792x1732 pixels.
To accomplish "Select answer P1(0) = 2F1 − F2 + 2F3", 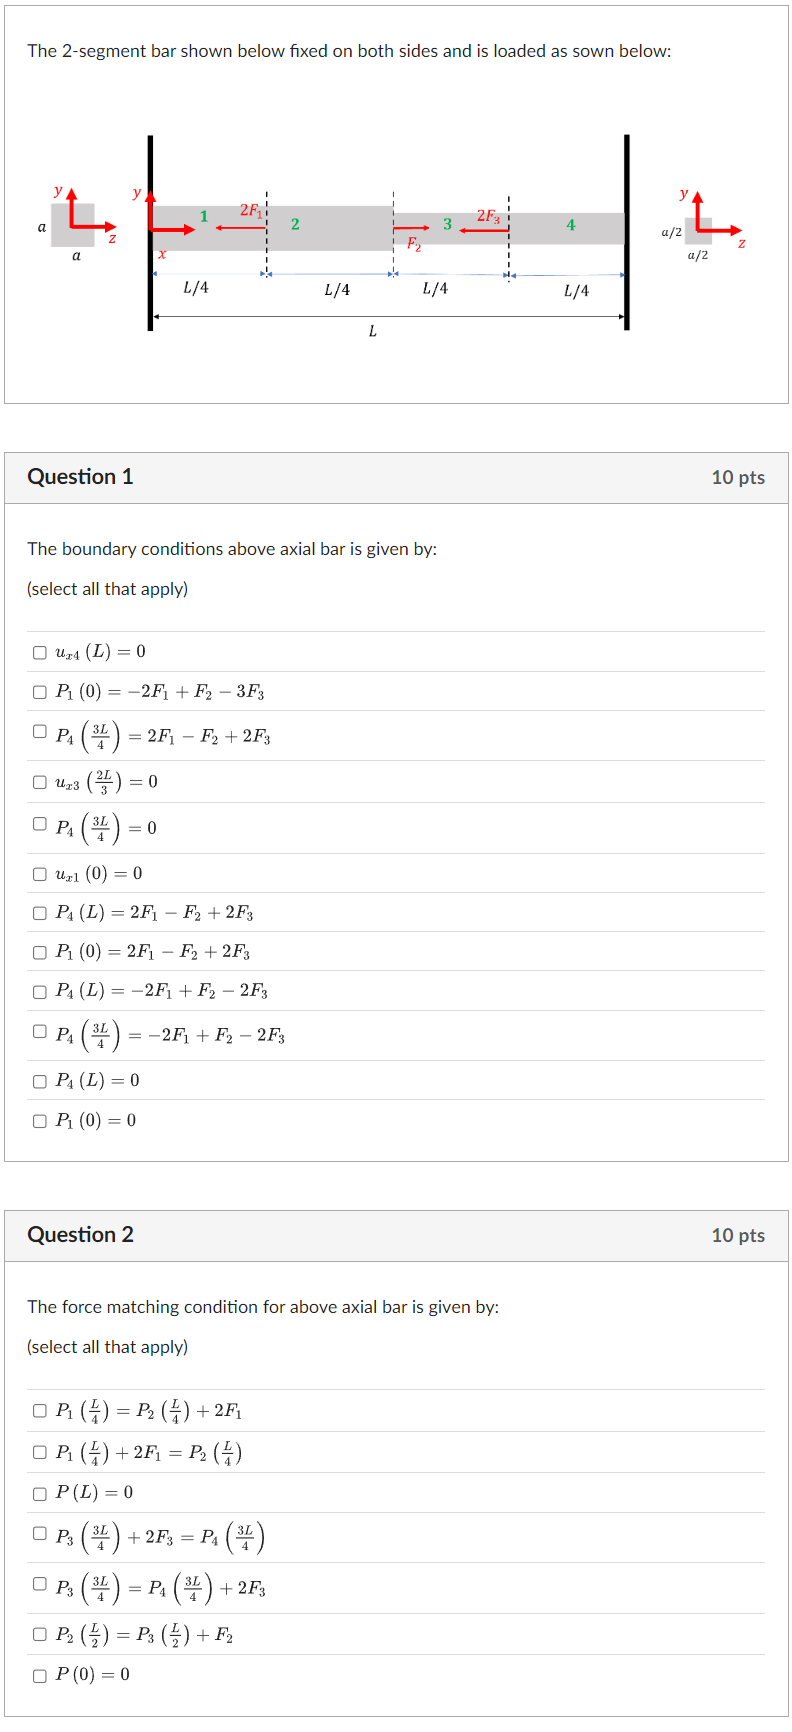I will pos(39,952).
